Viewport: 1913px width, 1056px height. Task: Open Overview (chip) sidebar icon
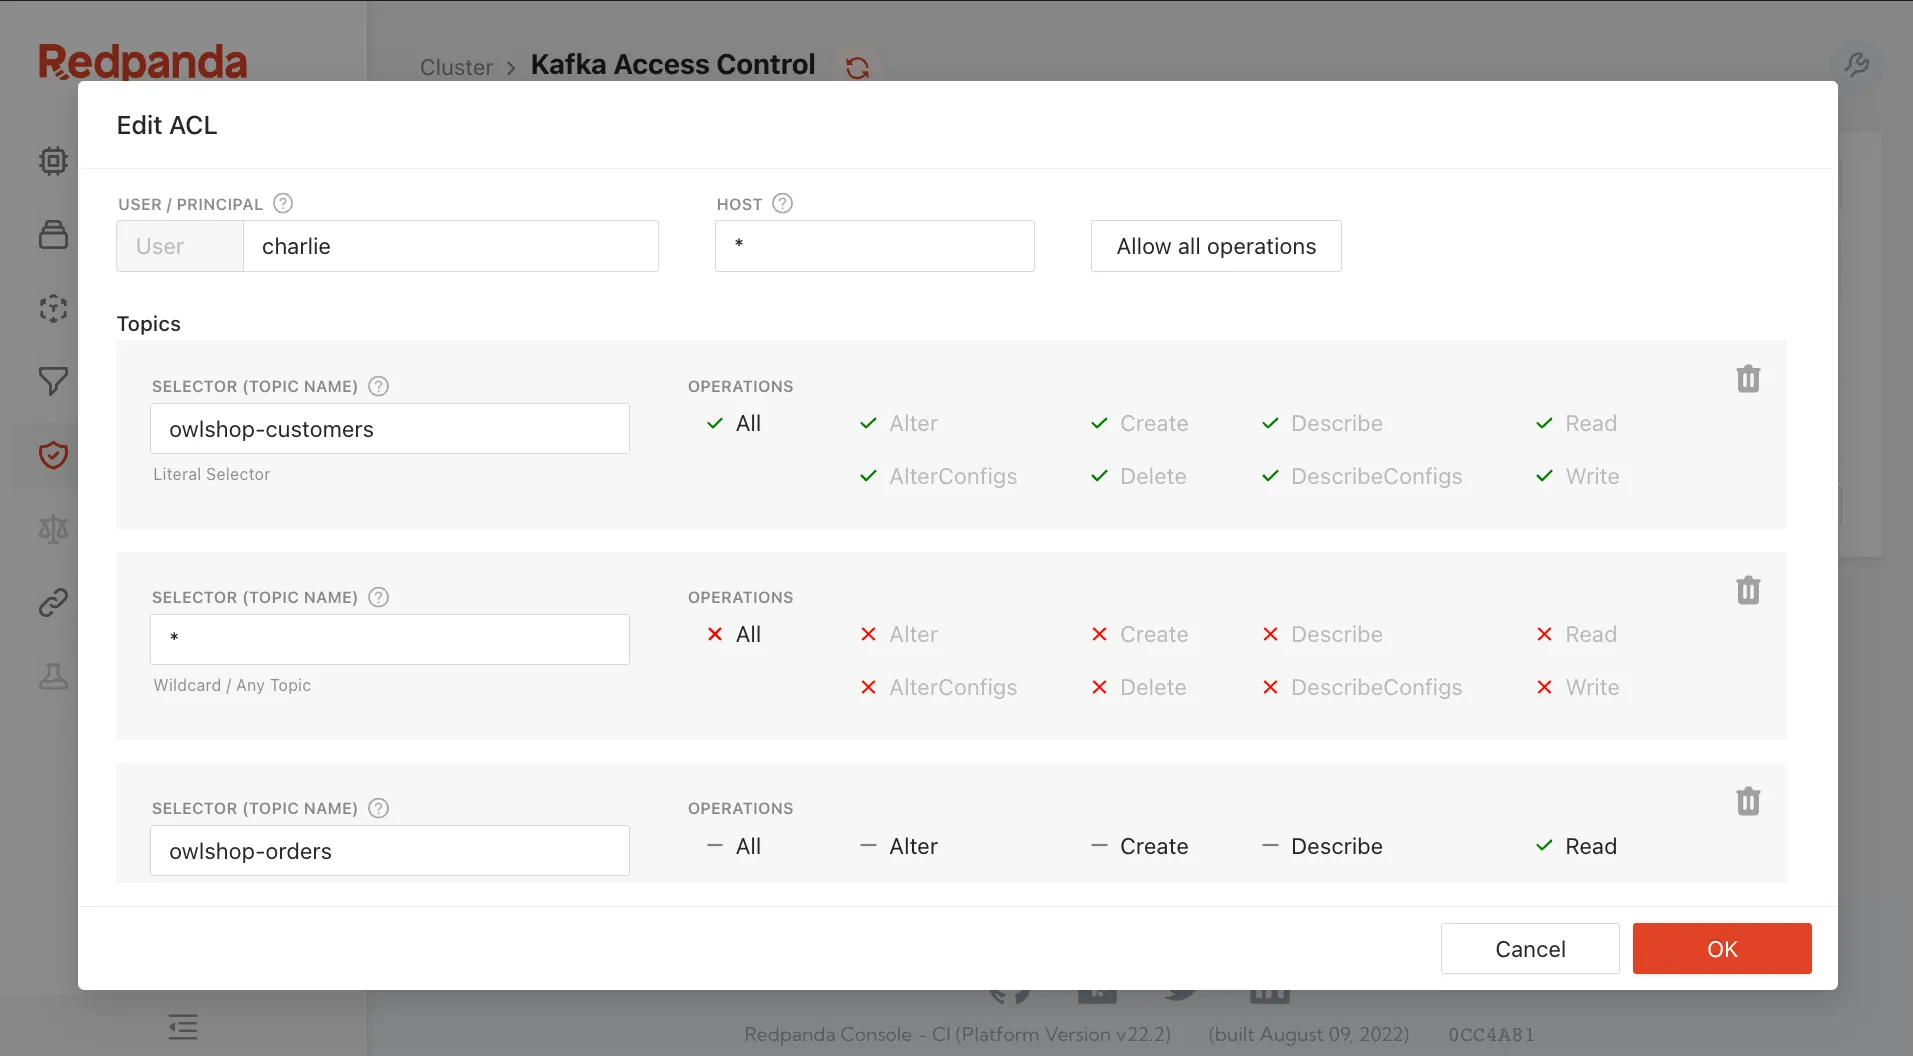53,161
